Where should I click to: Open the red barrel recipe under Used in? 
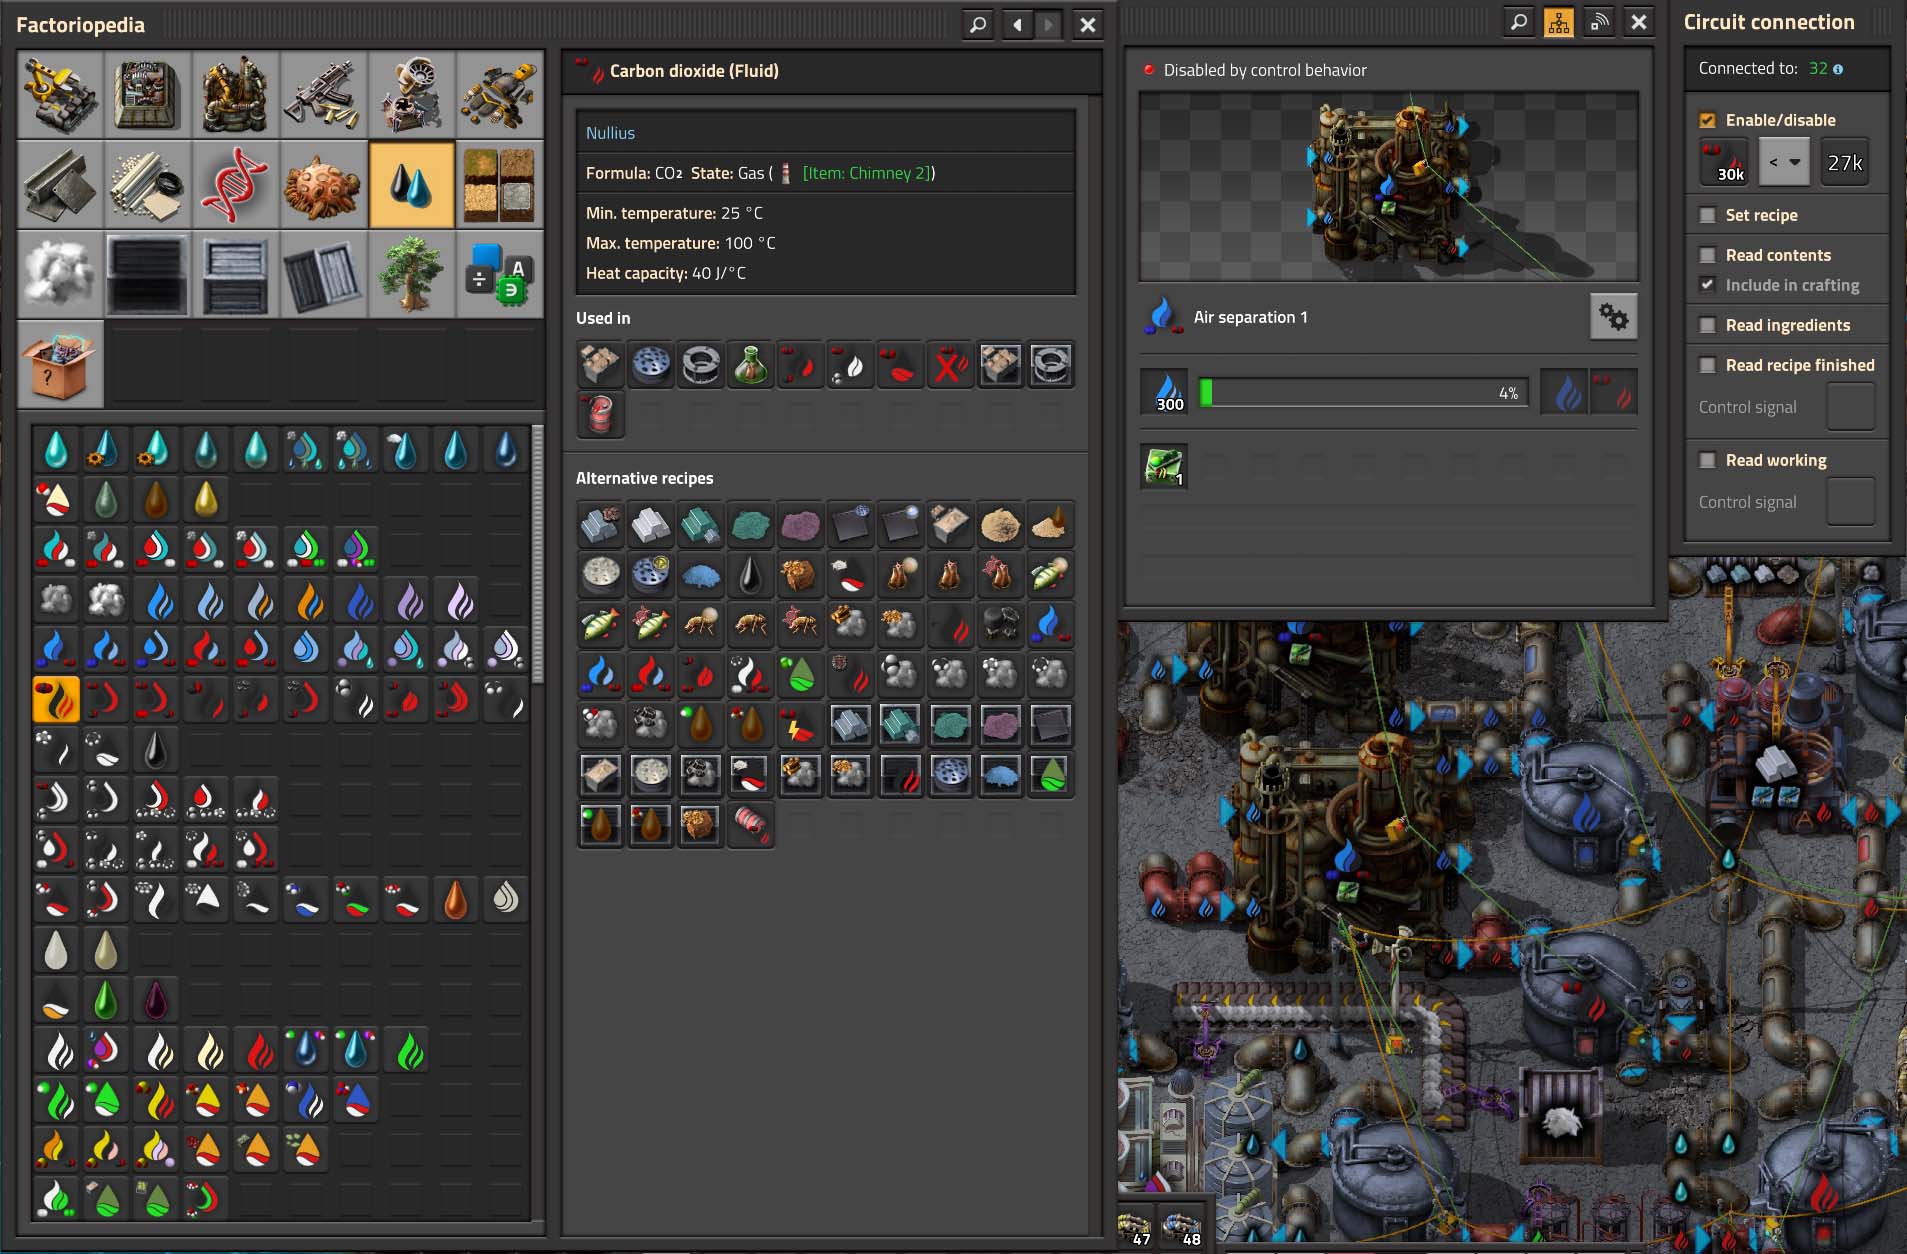tap(601, 414)
